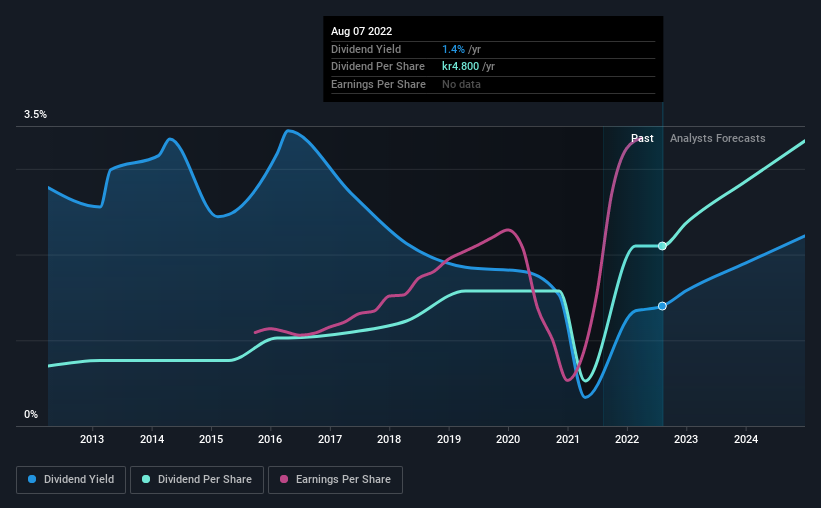Image resolution: width=821 pixels, height=508 pixels.
Task: Click the 2016 x-axis label
Action: [x=270, y=439]
